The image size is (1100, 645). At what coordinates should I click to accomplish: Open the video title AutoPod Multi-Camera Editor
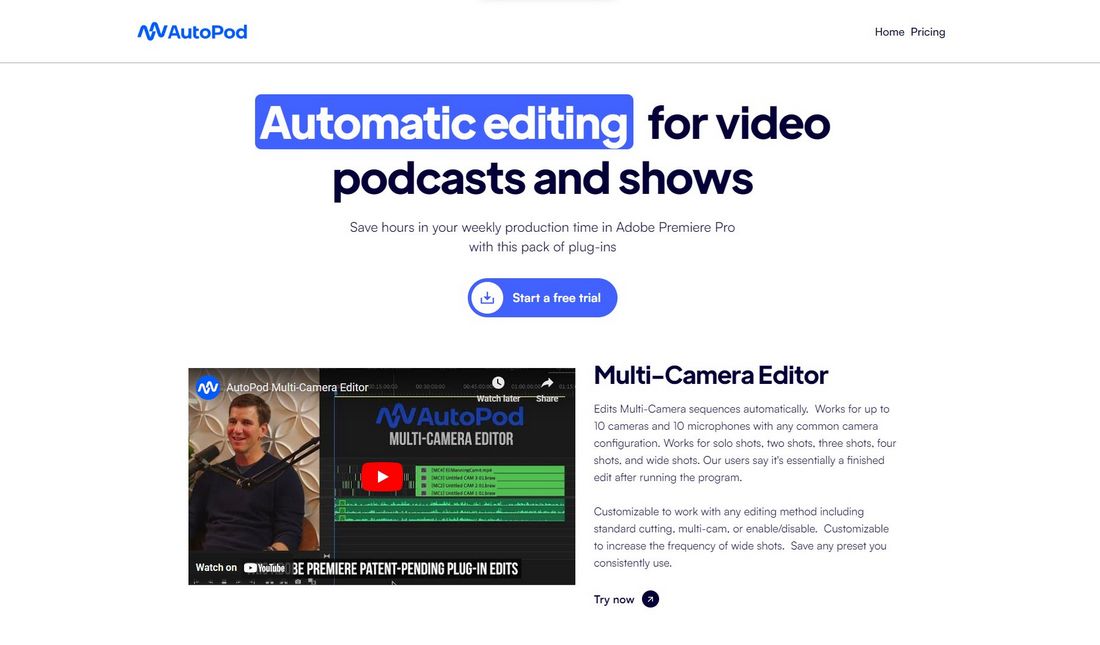pyautogui.click(x=297, y=387)
